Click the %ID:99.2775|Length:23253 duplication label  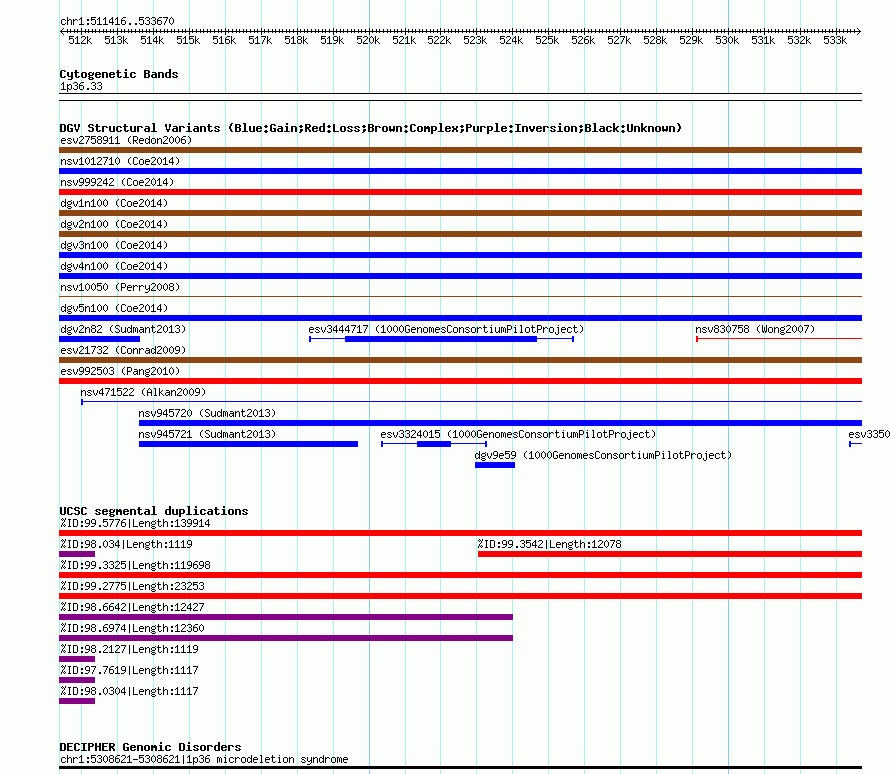(x=132, y=586)
